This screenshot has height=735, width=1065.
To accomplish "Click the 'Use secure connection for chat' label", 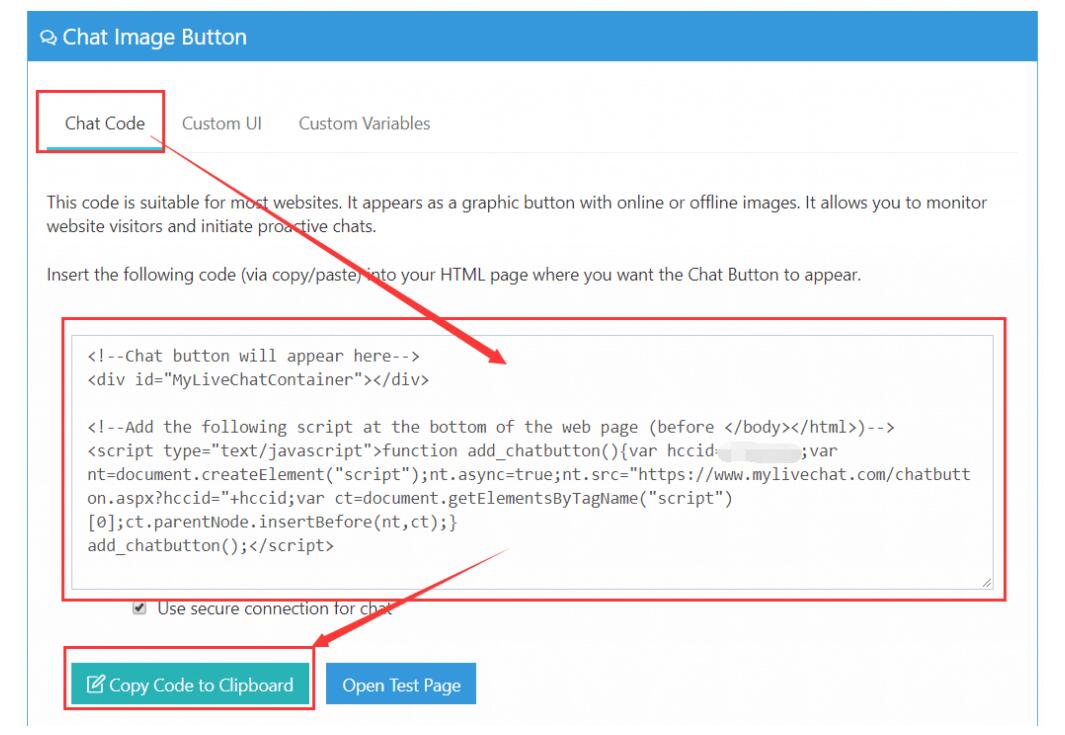I will (275, 608).
